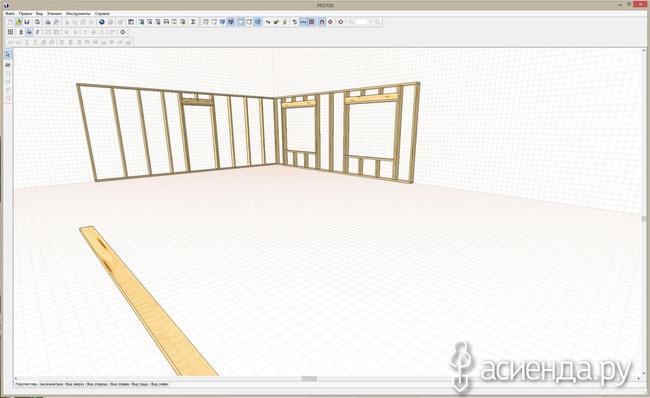
Task: Switch to the Вид слева tab
Action: pyautogui.click(x=160, y=384)
